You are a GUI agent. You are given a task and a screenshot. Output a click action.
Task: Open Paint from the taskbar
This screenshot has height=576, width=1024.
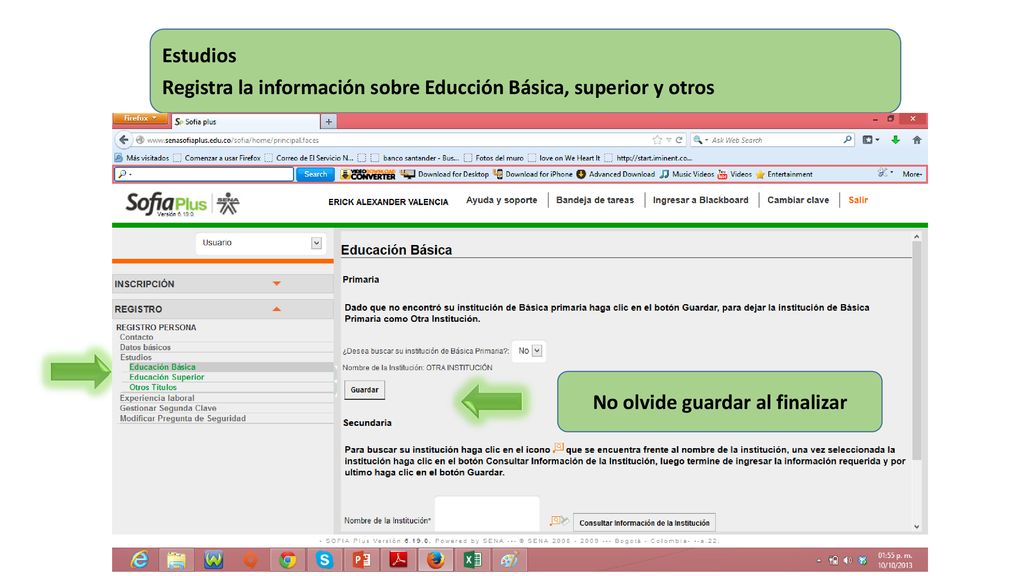click(509, 560)
